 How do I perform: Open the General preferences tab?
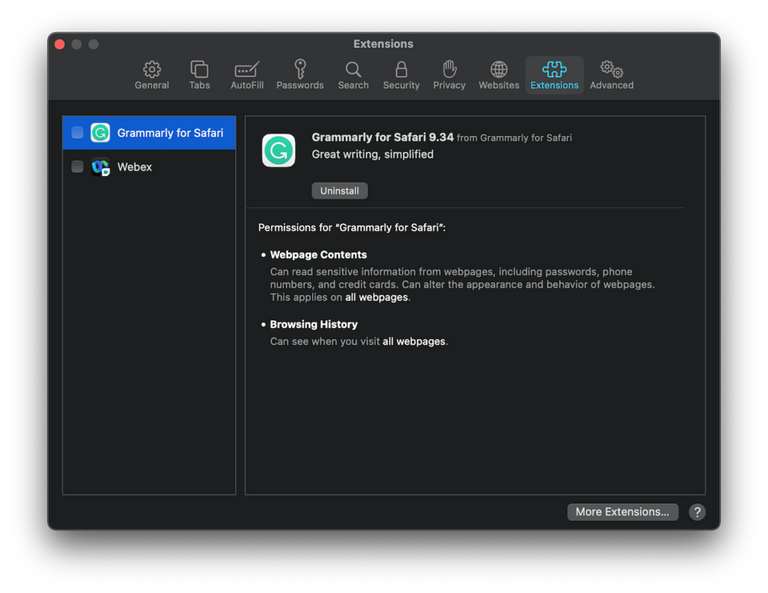(152, 75)
